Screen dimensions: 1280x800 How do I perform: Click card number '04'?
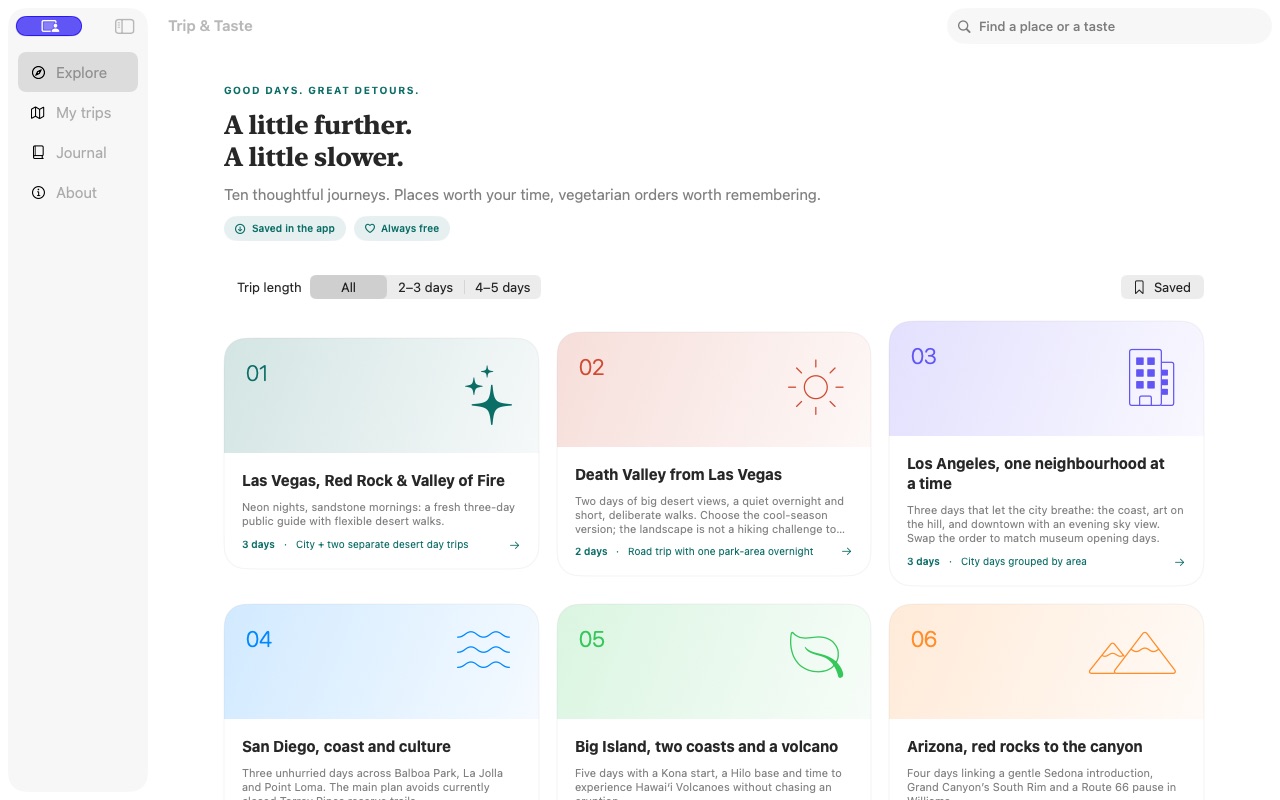point(259,640)
